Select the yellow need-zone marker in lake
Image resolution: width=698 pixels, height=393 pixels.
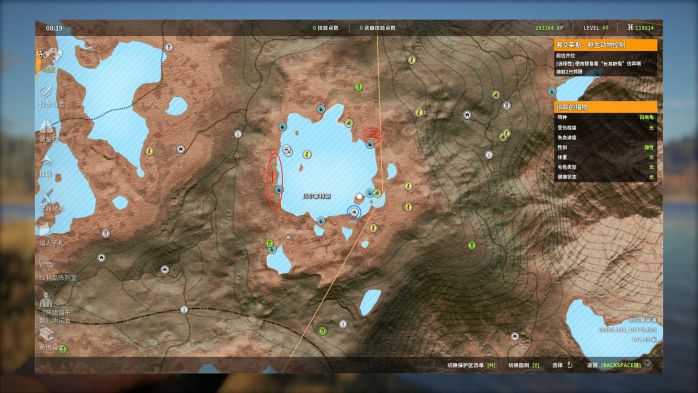pos(307,154)
